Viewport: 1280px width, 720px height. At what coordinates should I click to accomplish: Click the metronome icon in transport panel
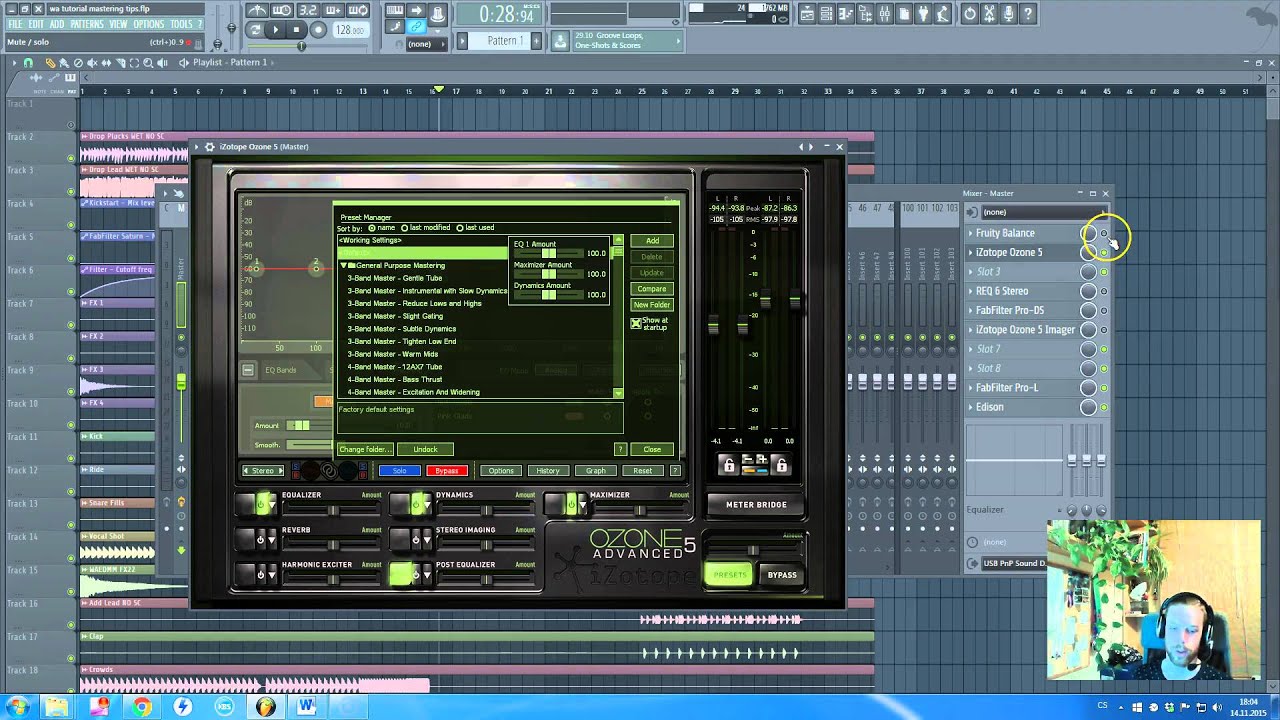click(x=257, y=10)
